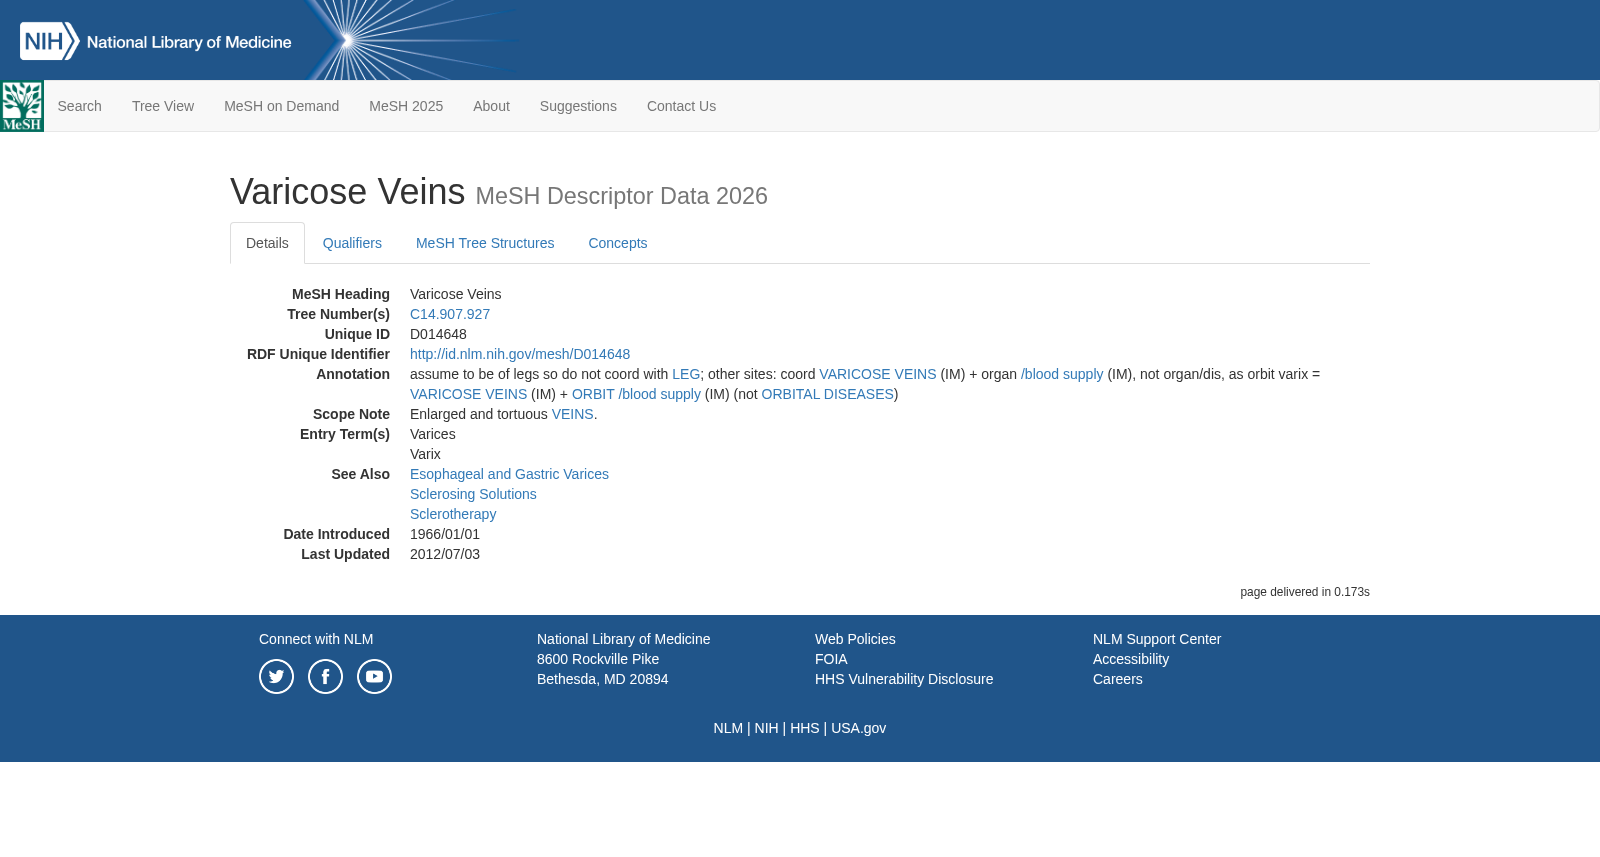Click the last updated date 2012/07/03
This screenshot has width=1600, height=857.
[x=445, y=554]
